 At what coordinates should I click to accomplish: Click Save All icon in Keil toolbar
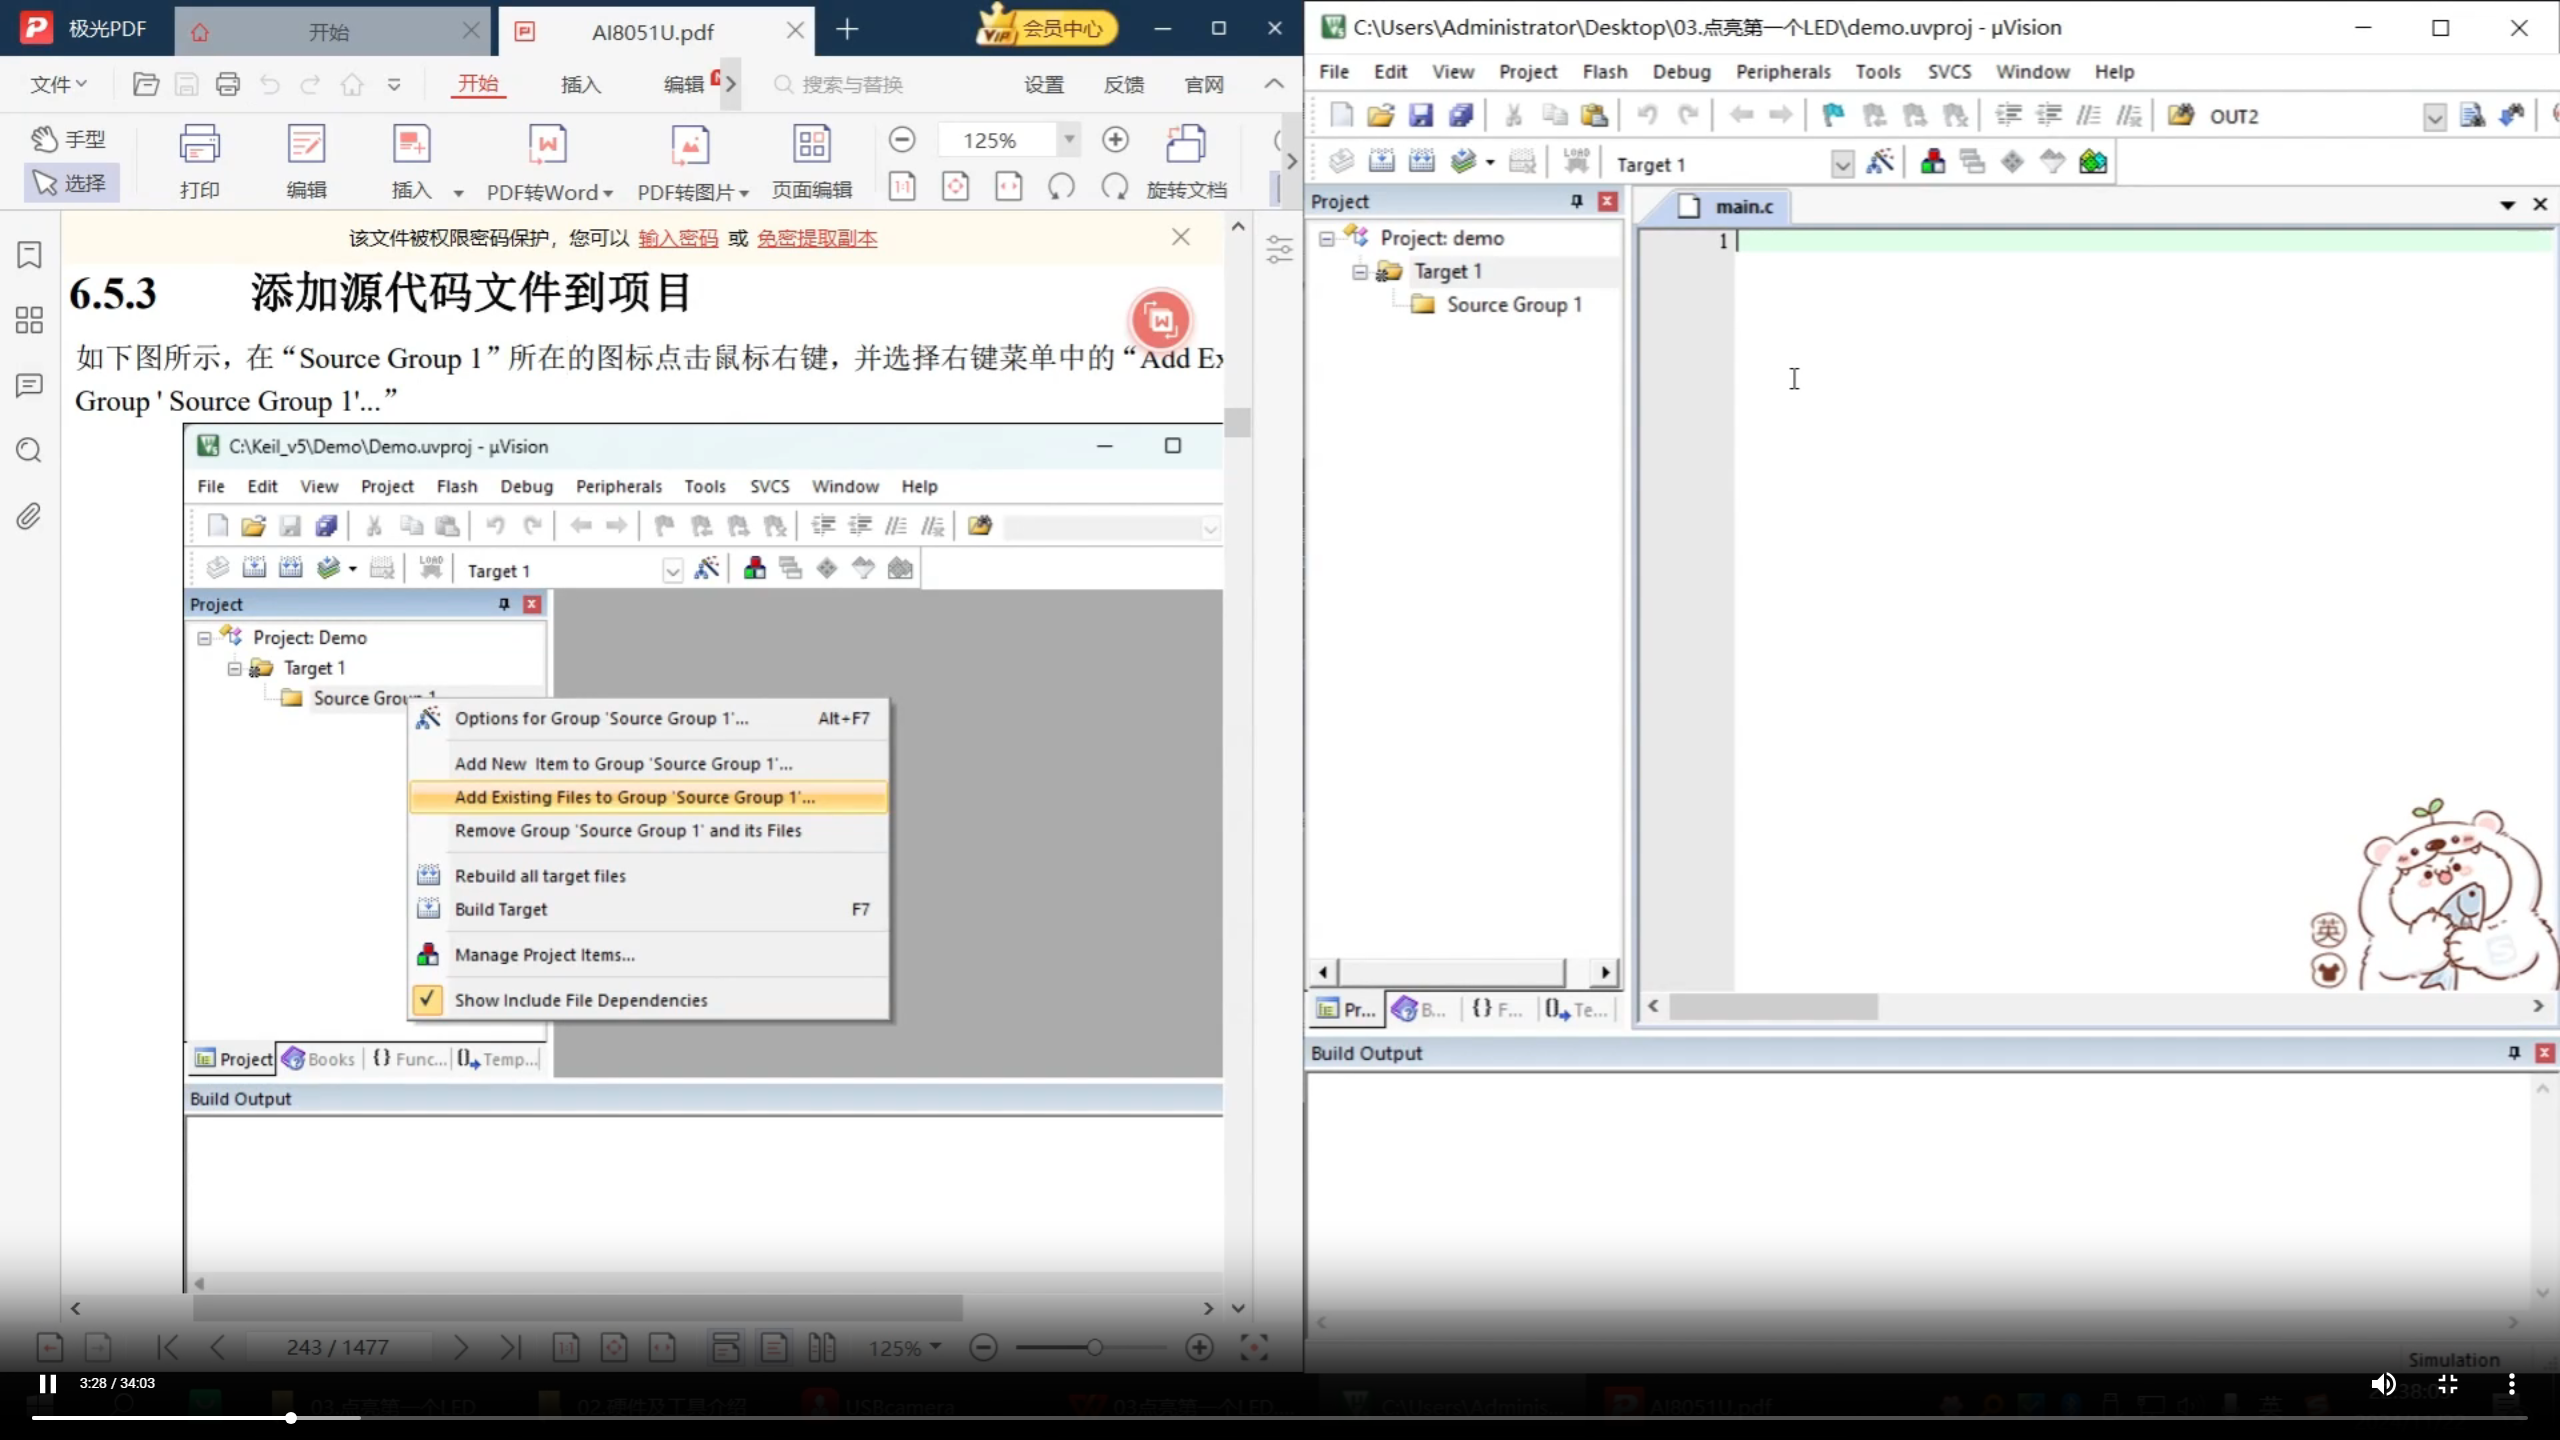click(1462, 115)
